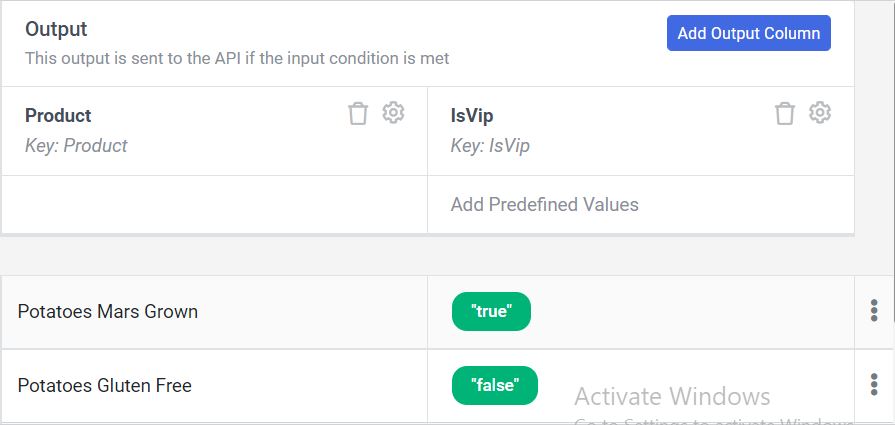Click the "Key: IsVip" label
Image resolution: width=895 pixels, height=425 pixels.
490,146
